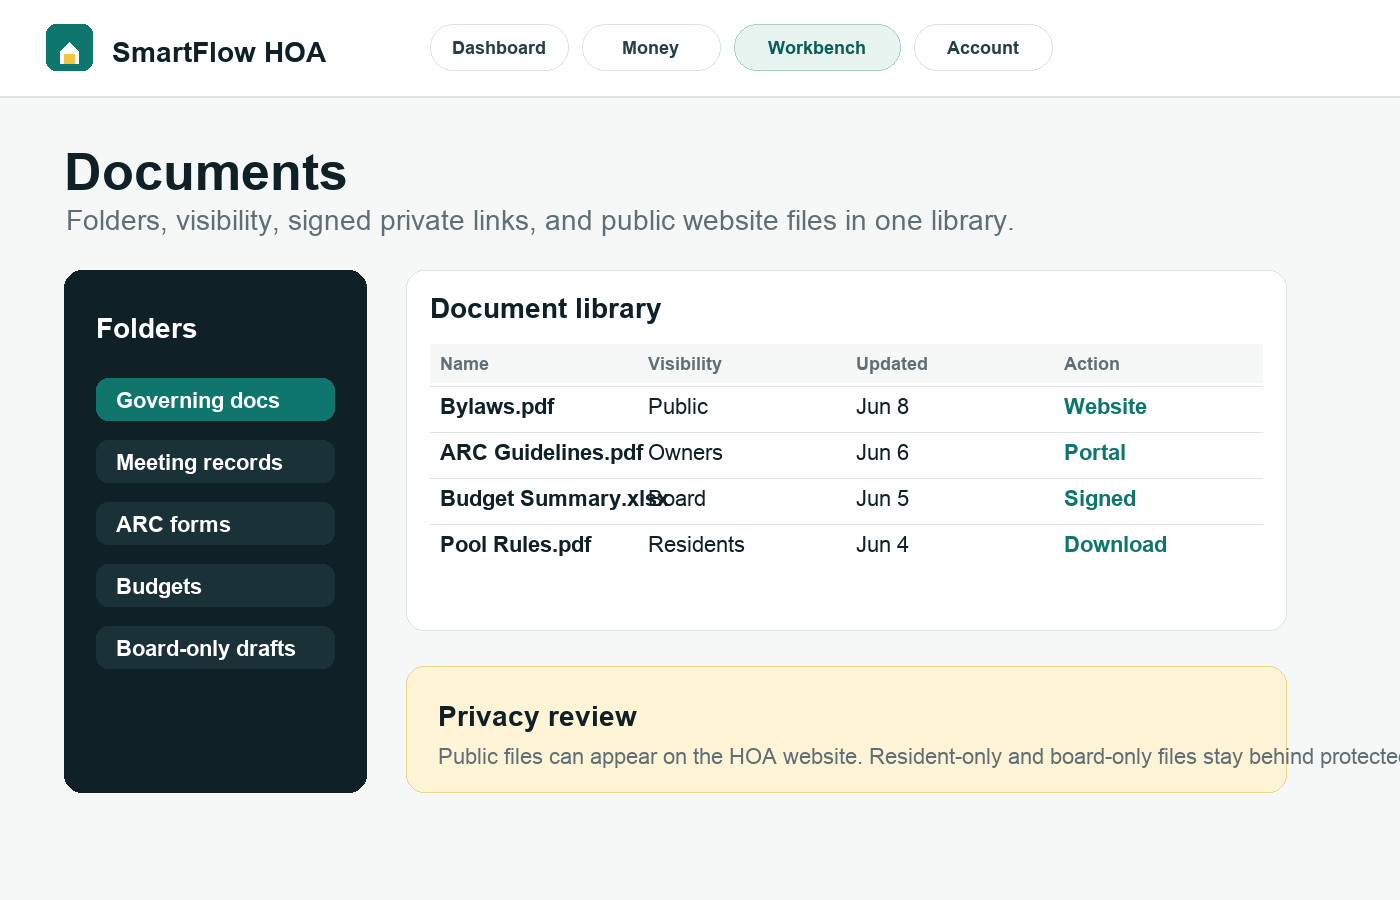
Task: Click the Website link for Bylaws.pdf
Action: click(x=1105, y=407)
